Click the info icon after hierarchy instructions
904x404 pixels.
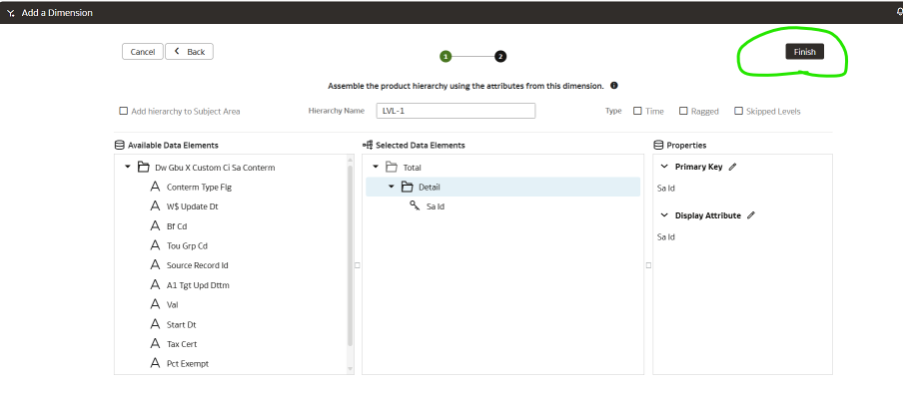[x=614, y=86]
